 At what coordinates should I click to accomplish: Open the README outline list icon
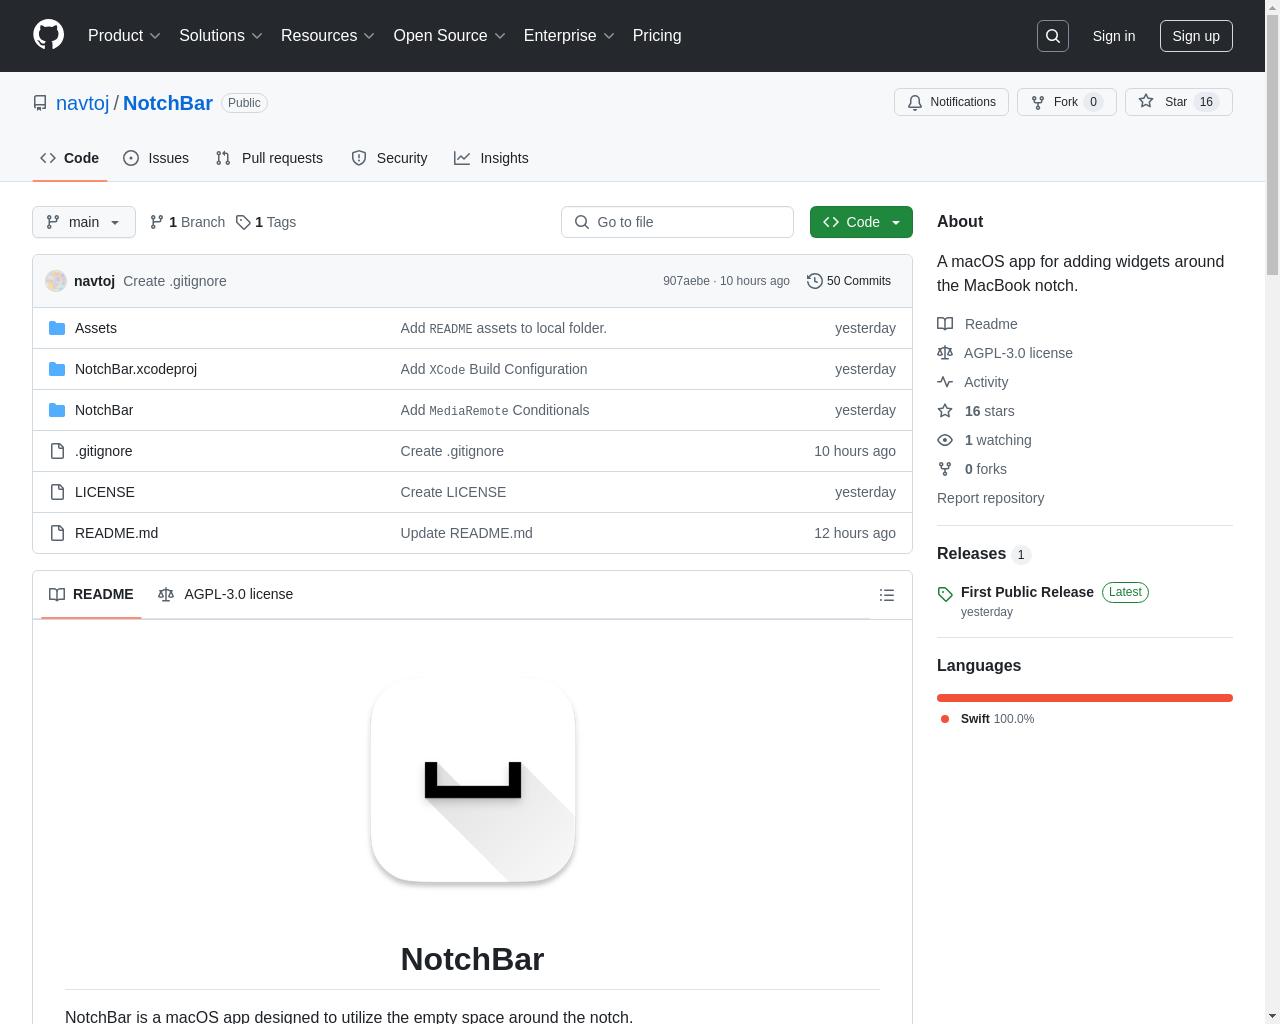tap(886, 595)
